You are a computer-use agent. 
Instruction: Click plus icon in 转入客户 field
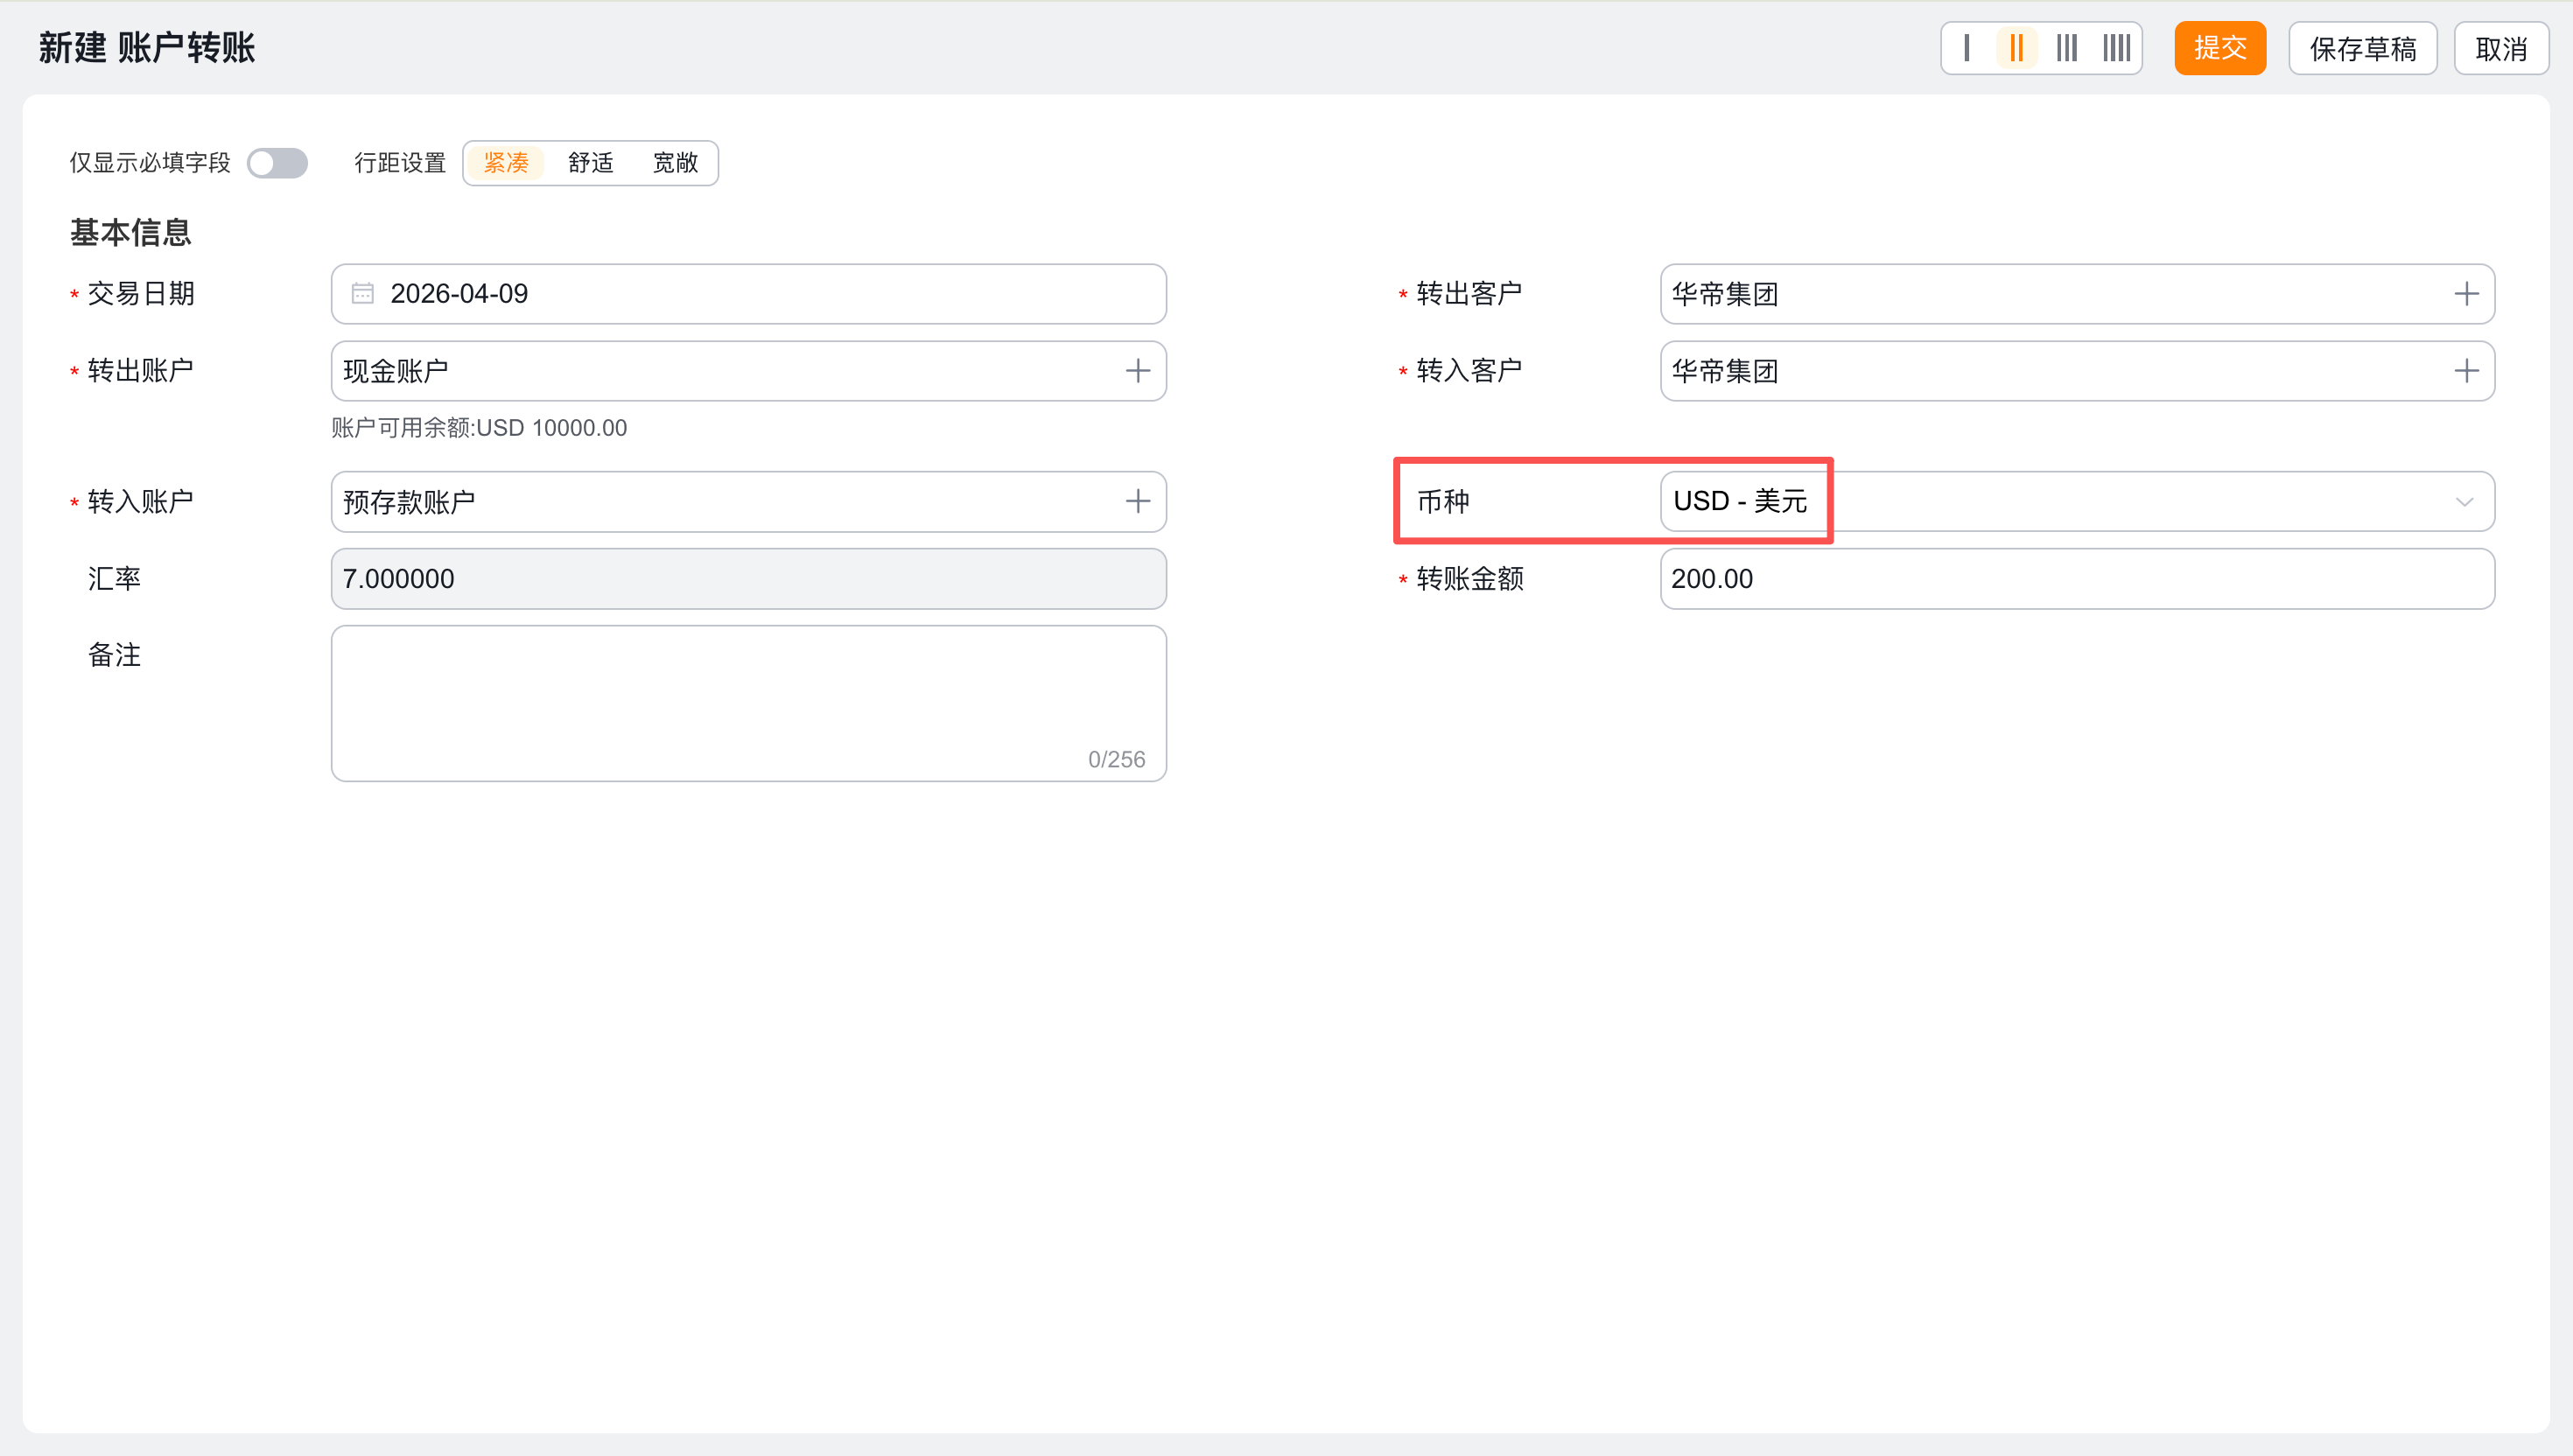click(x=2465, y=371)
